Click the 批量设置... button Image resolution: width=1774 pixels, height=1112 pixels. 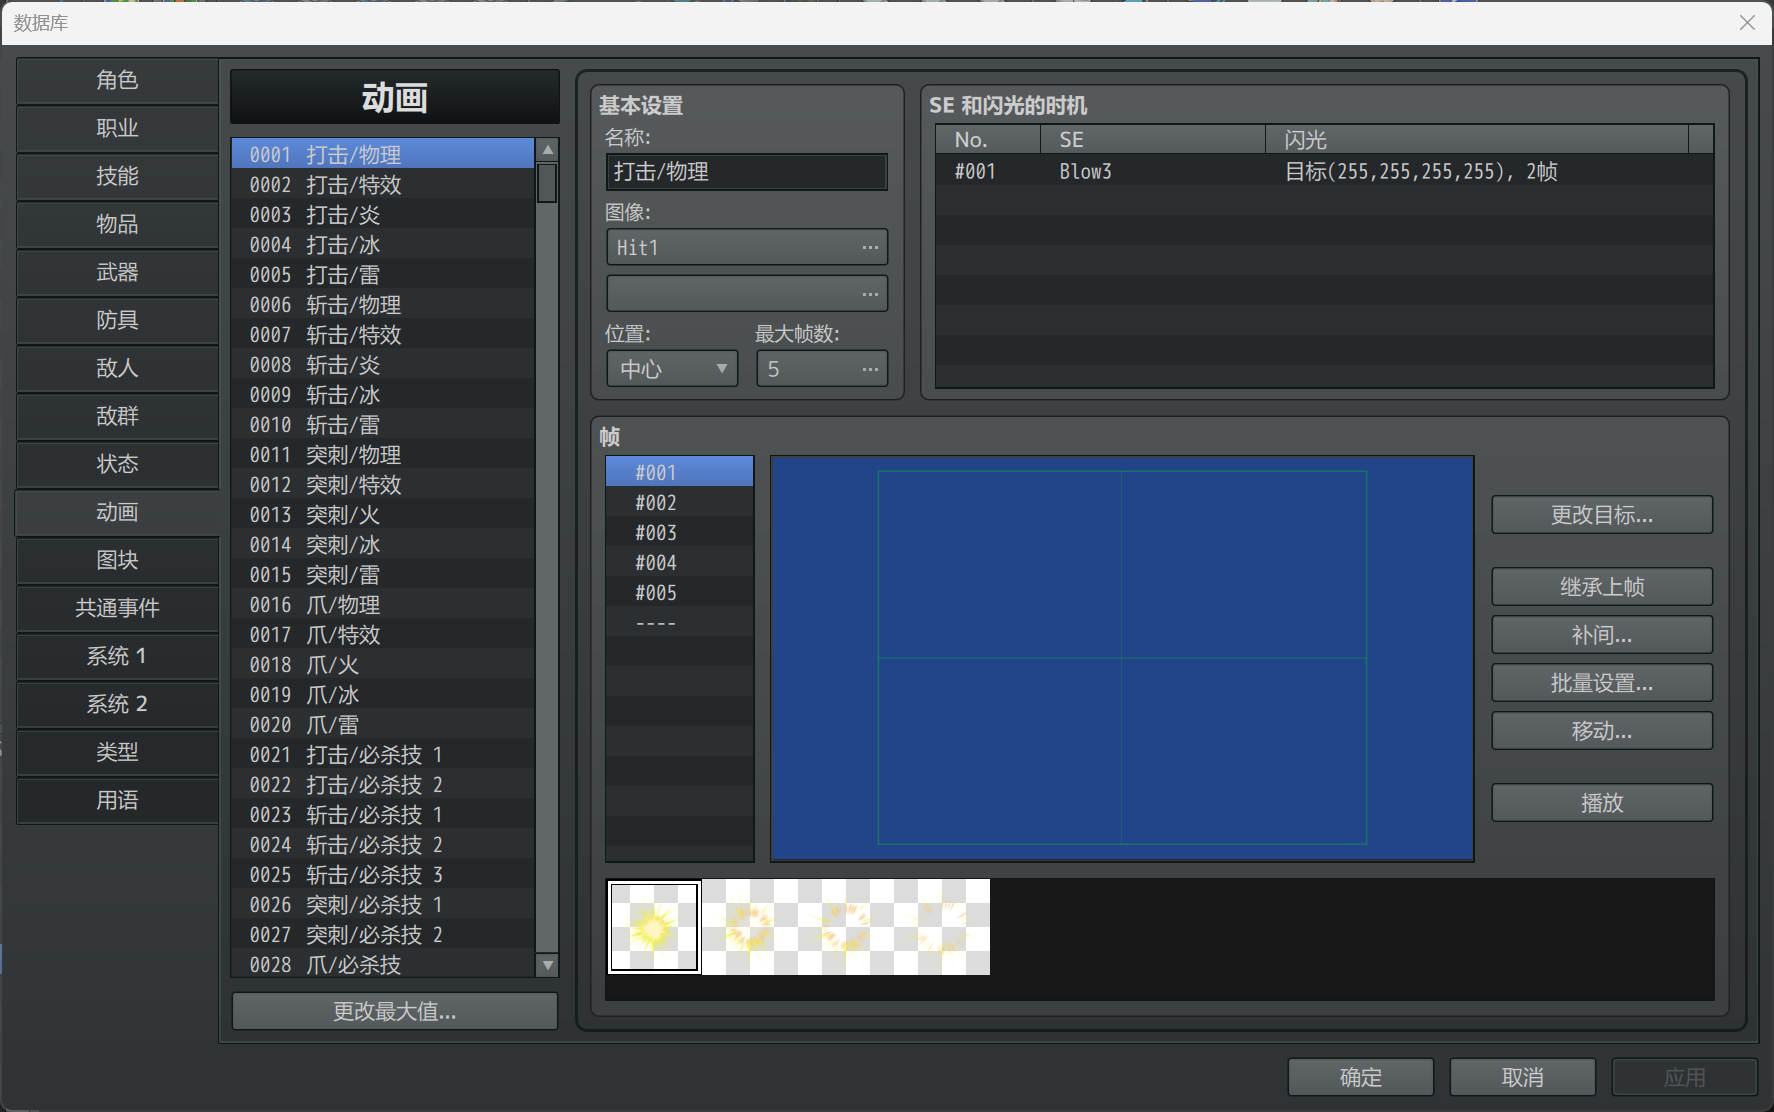point(1602,683)
